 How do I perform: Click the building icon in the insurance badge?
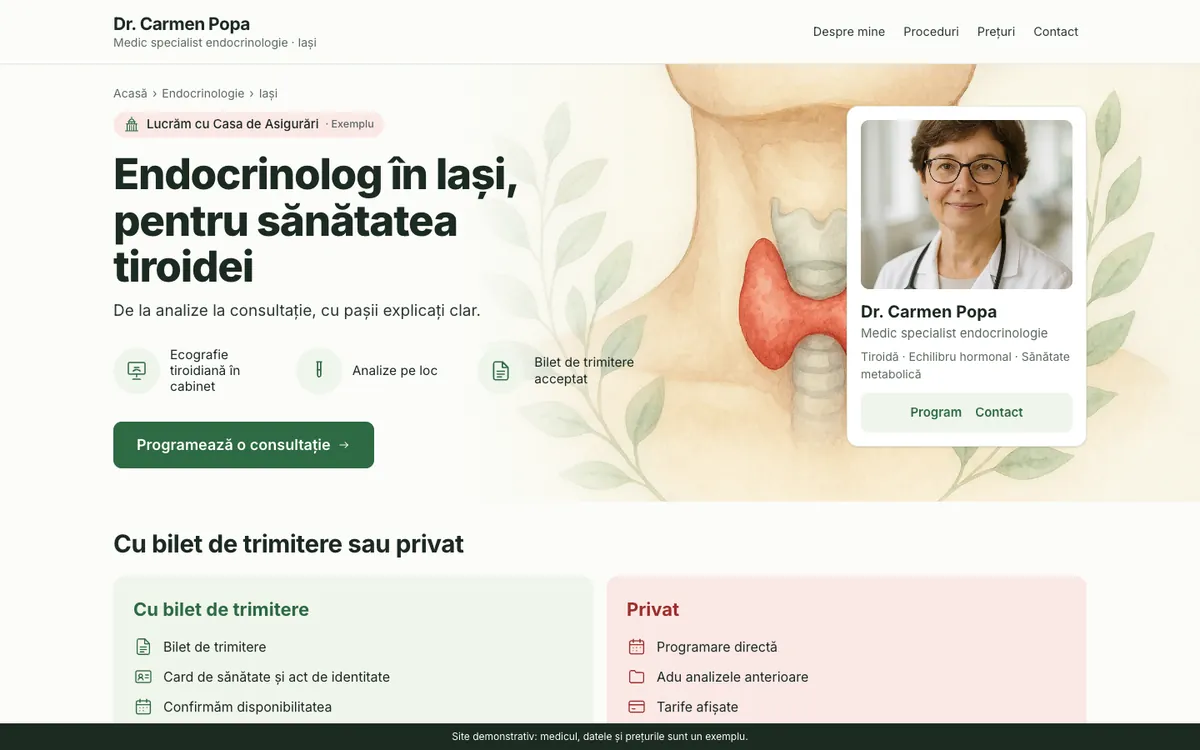131,124
